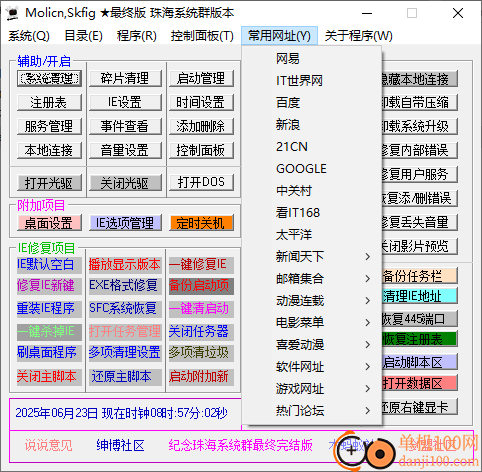Click the cyan 清理IE地址 button
Screen dimensions: 482x472
coord(419,296)
